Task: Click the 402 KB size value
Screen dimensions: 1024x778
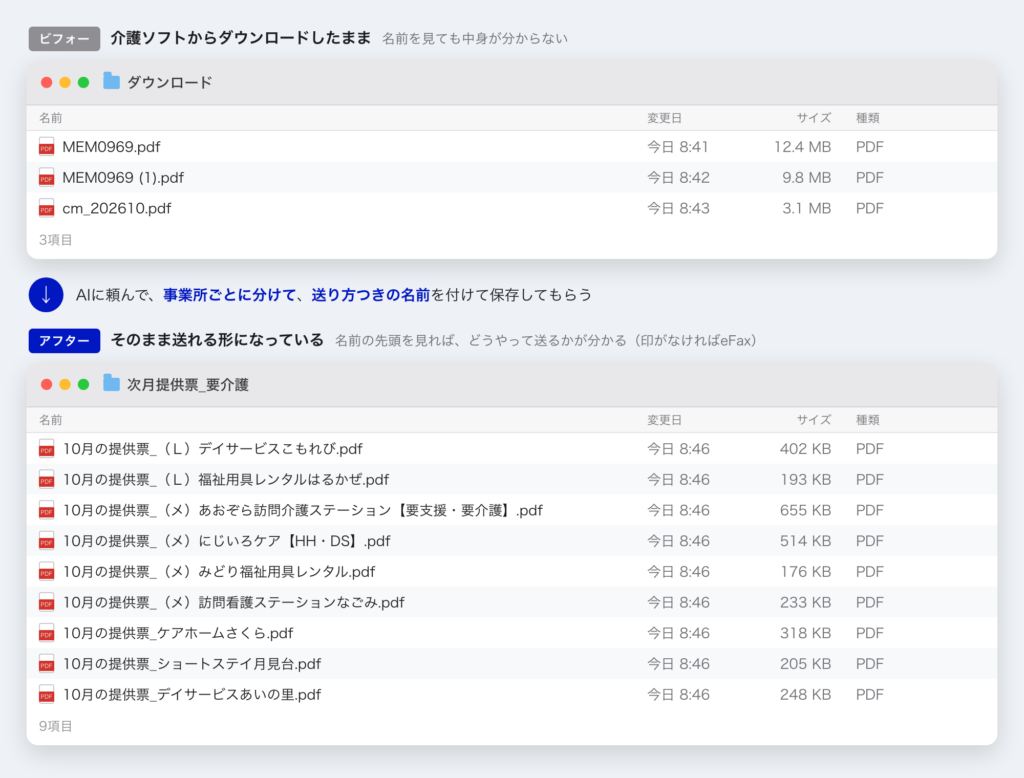Action: [x=805, y=449]
